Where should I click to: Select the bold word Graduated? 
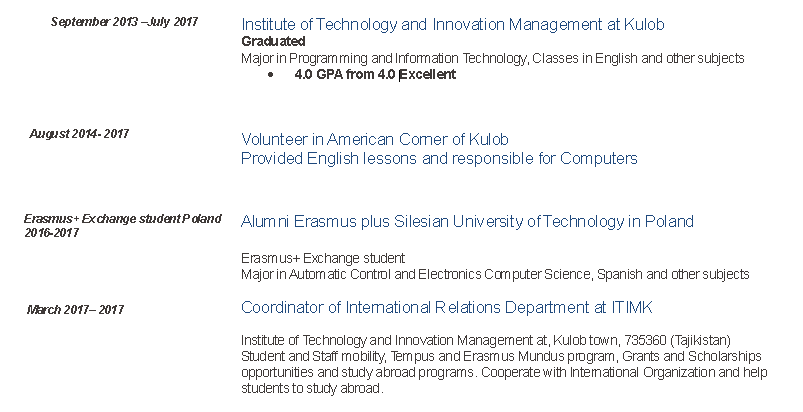273,41
